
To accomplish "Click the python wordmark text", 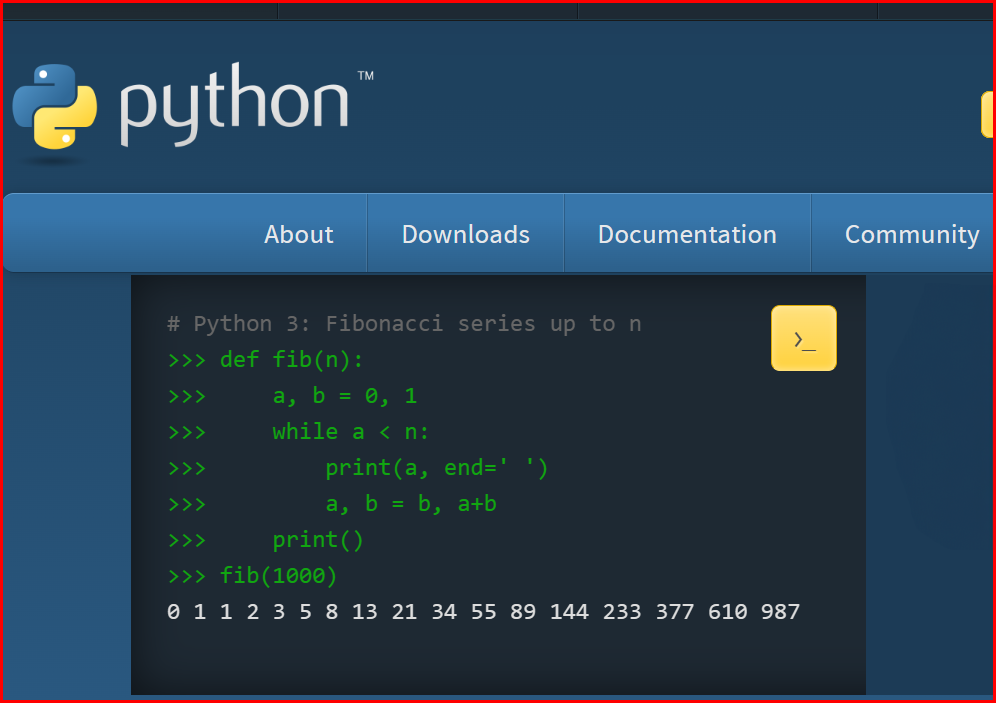I will [234, 105].
